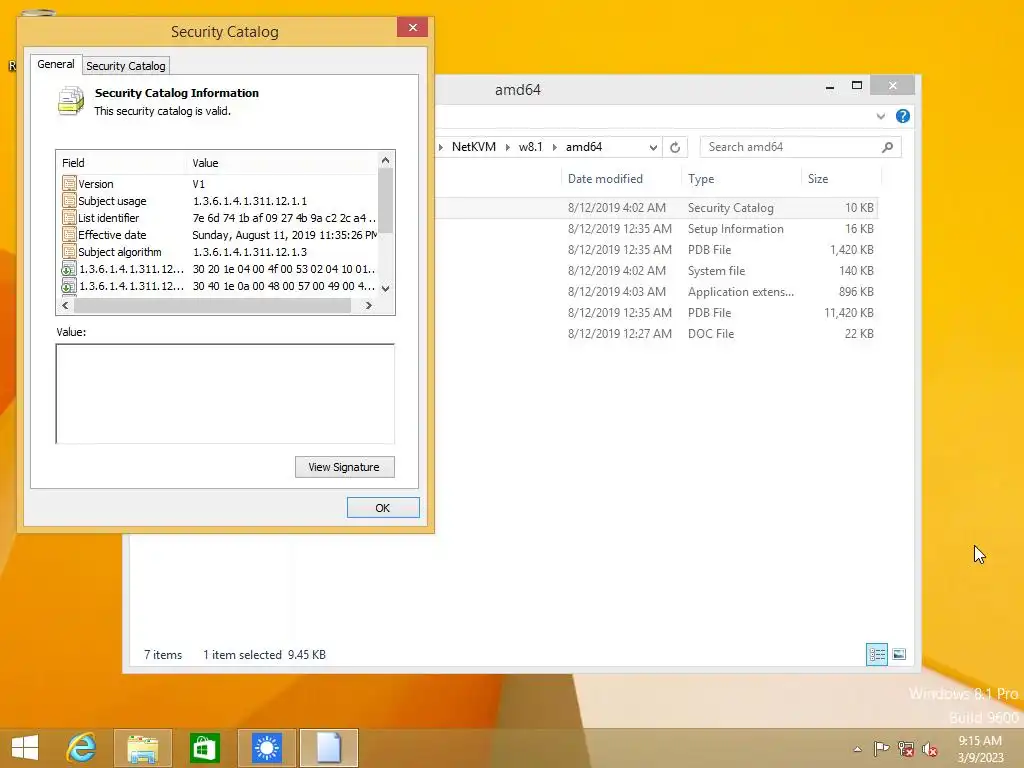
Task: Open the address bar history dropdown
Action: (652, 148)
